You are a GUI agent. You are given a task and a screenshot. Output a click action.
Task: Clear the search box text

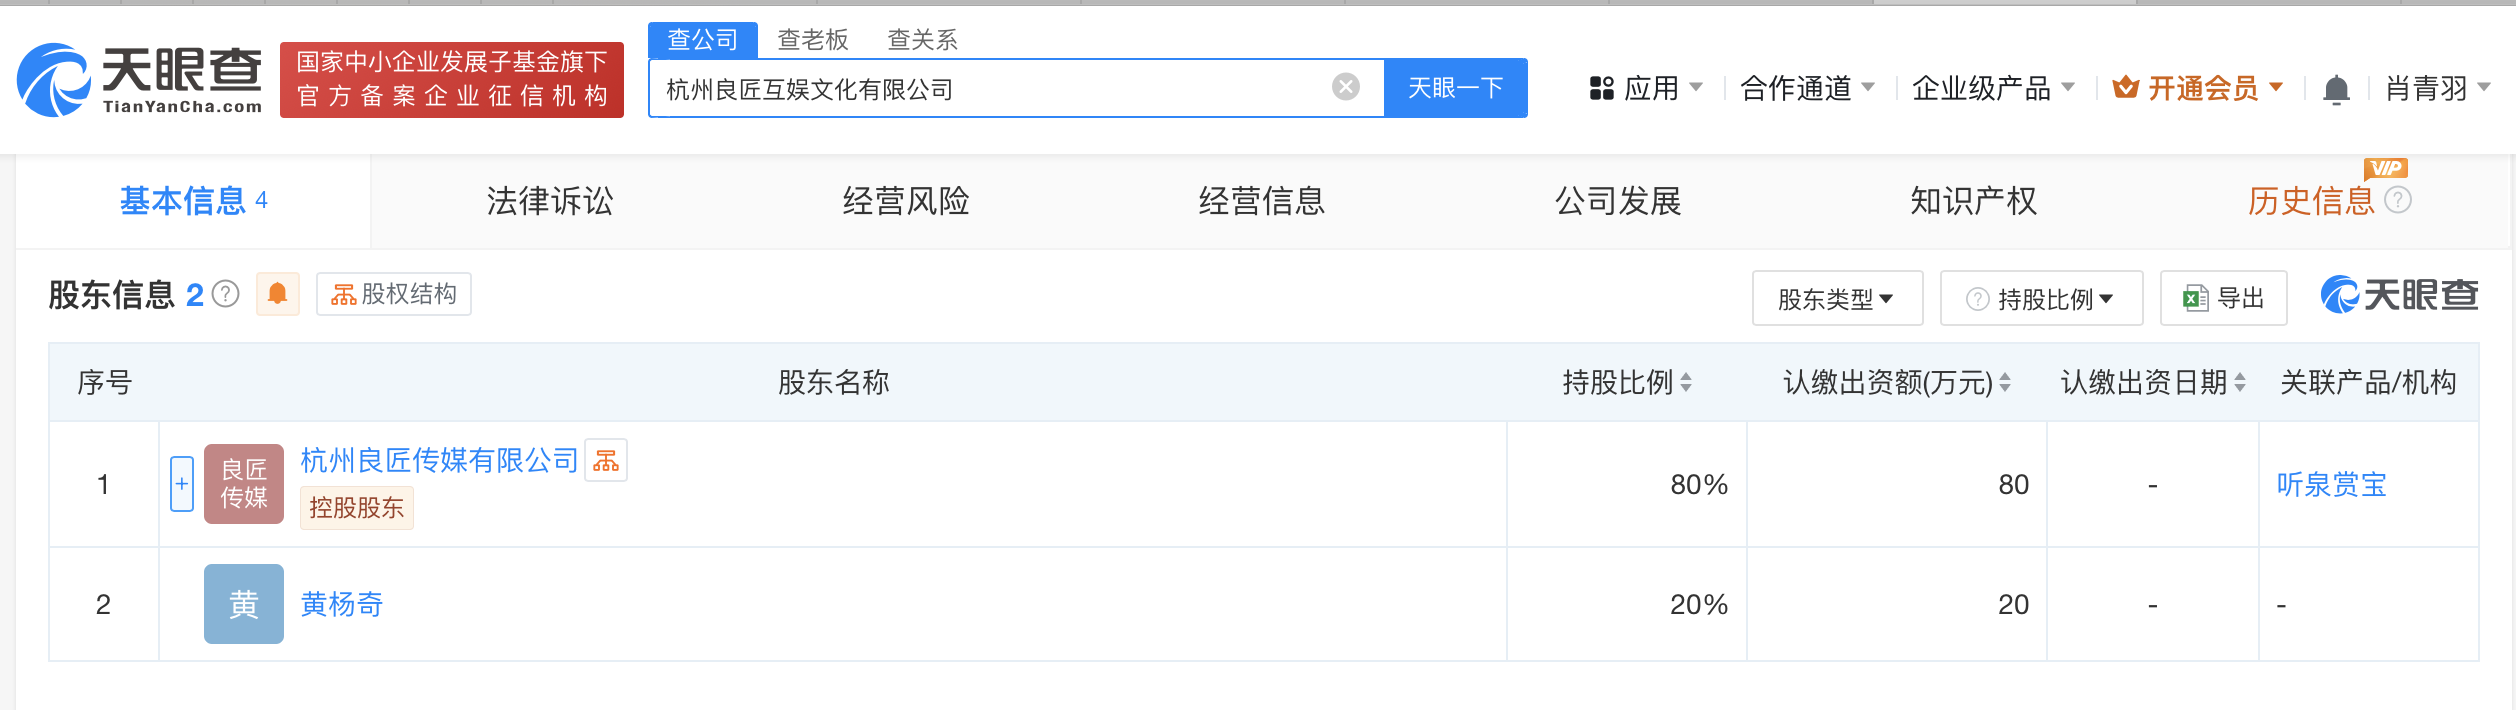1346,88
